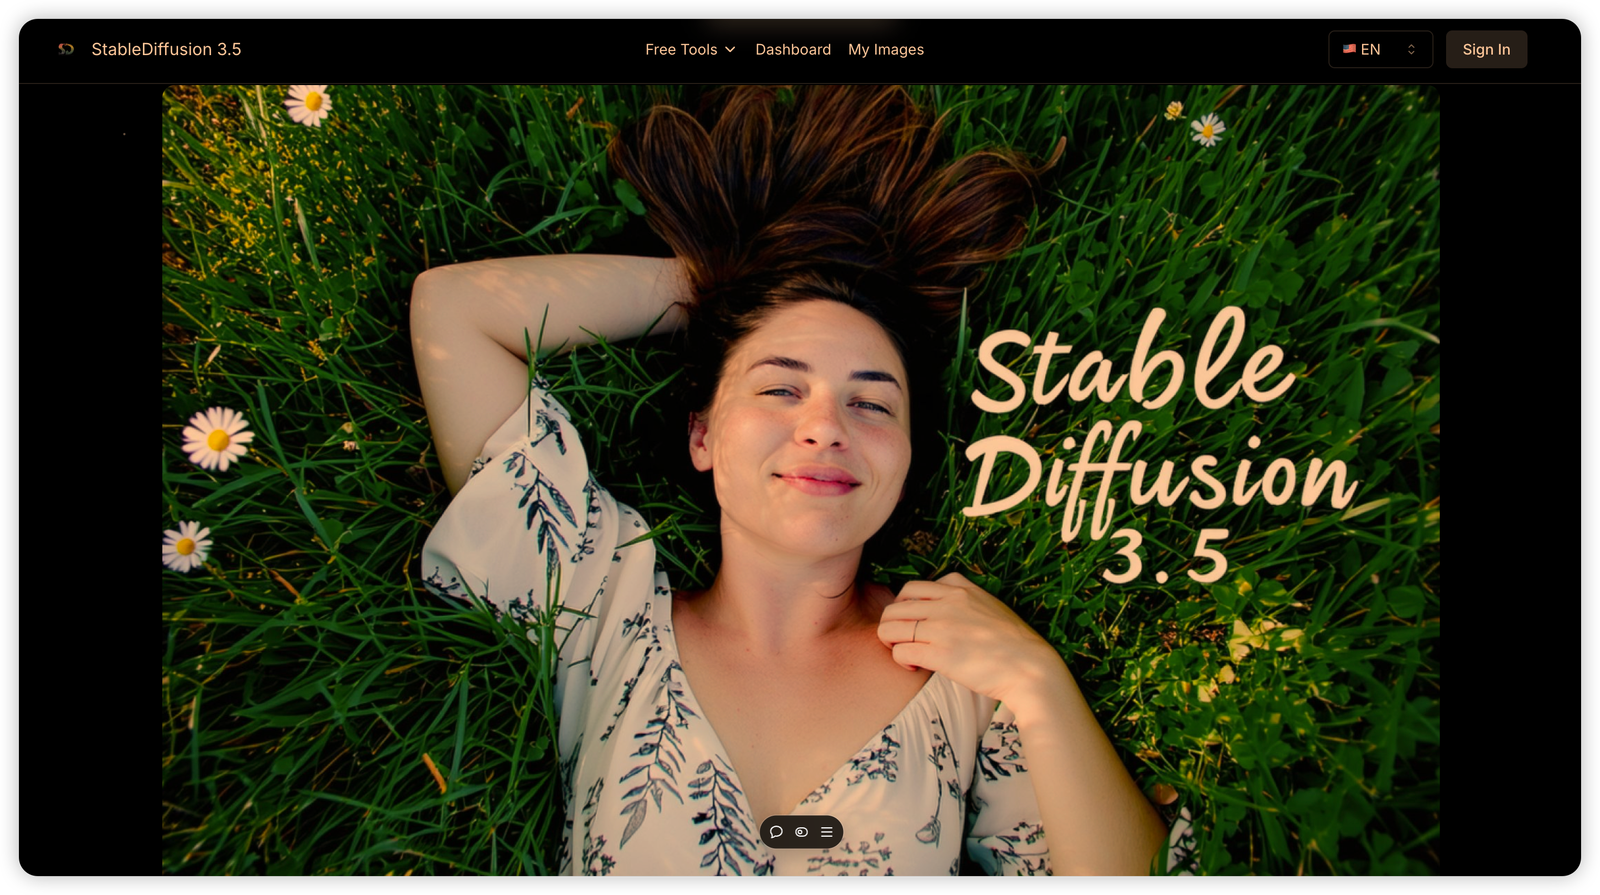Open the hamburger menu icon in the floating toolbar
The image size is (1600, 895).
click(827, 832)
